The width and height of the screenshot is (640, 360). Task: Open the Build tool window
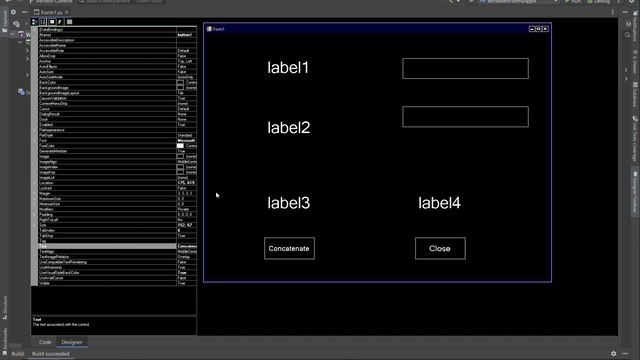point(17,354)
